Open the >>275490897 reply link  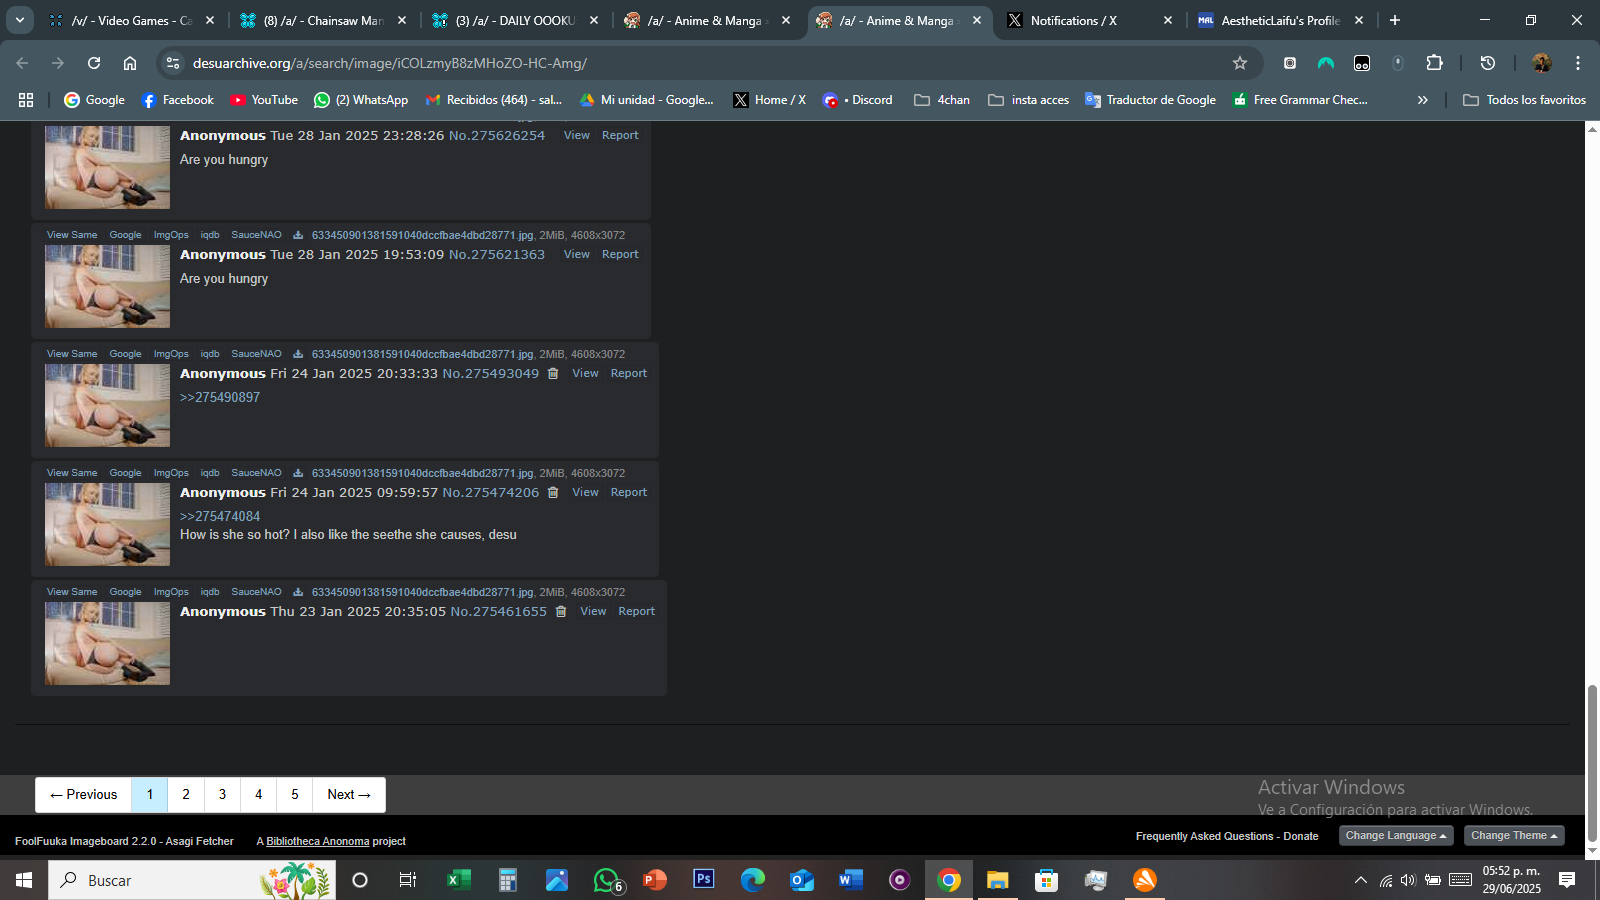[x=220, y=398]
